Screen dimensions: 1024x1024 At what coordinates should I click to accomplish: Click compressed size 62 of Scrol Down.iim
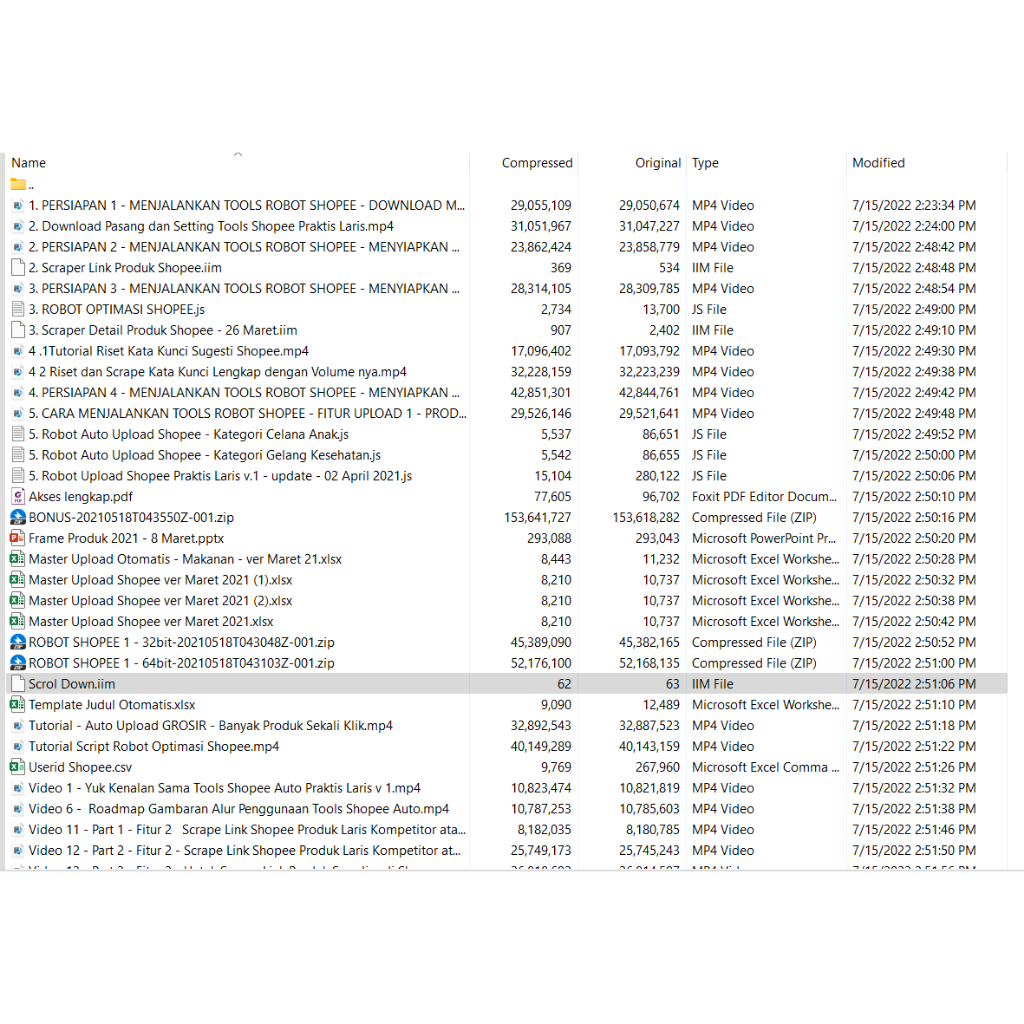[564, 684]
